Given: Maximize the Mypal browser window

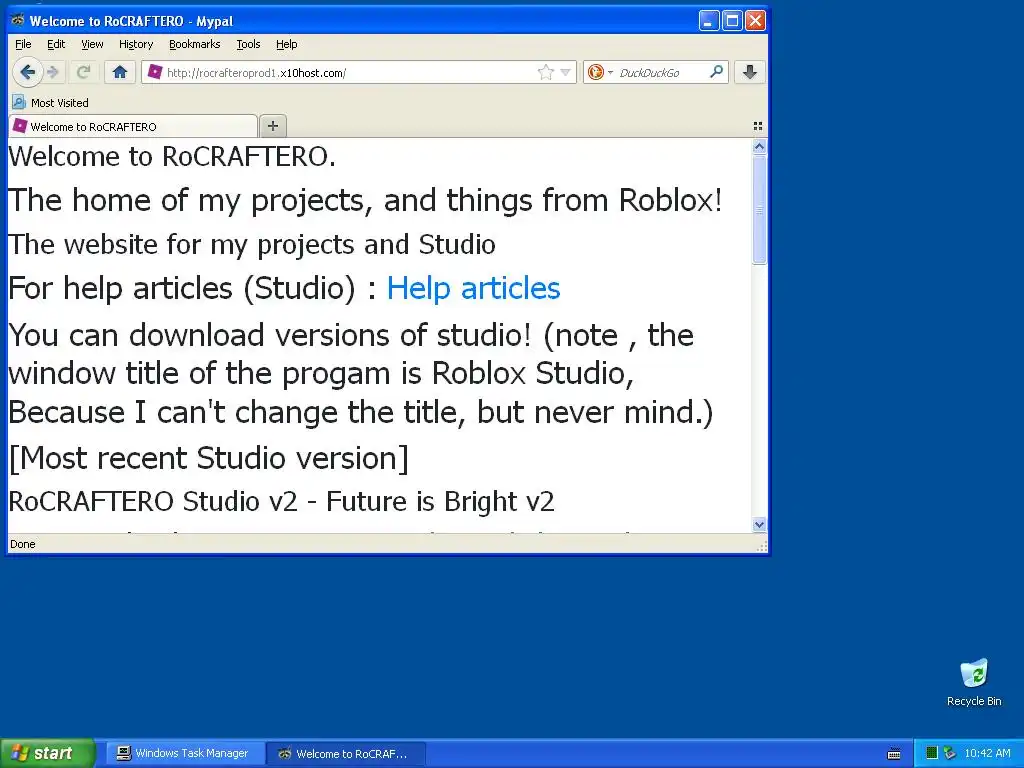Looking at the screenshot, I should [x=732, y=21].
